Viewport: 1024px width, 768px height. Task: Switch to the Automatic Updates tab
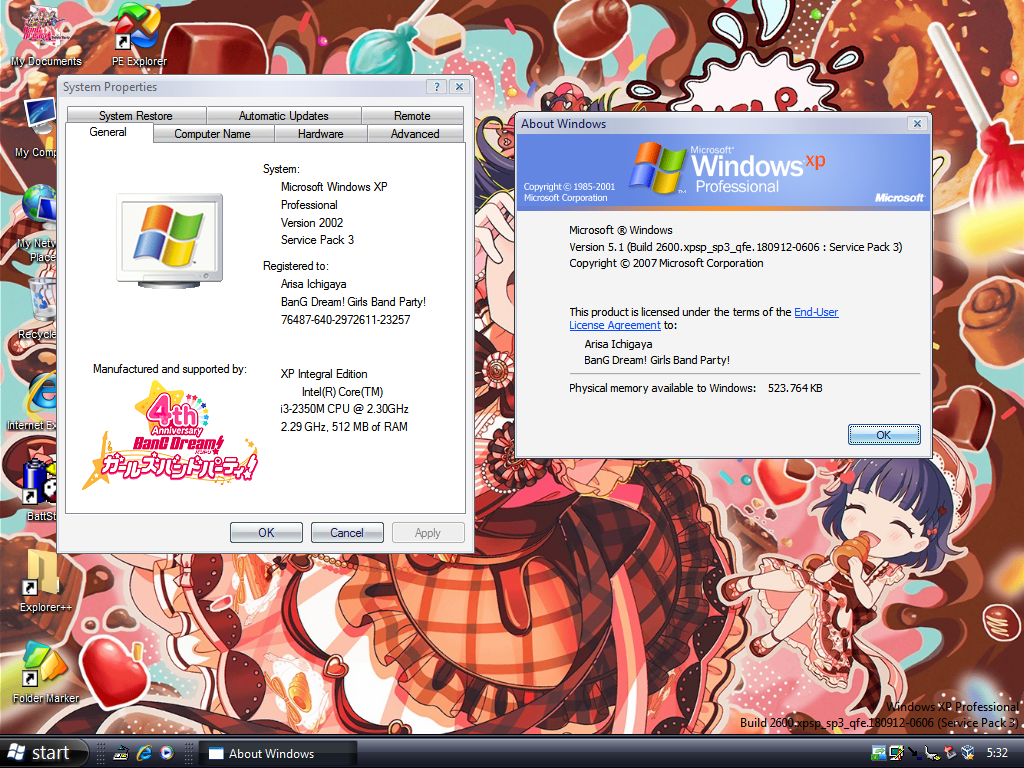(283, 116)
